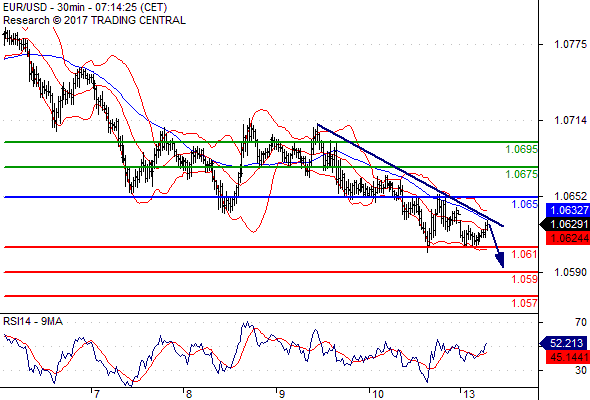Viewport: 590px width, 400px height.
Task: Click the blue downward forecast arrow
Action: [x=496, y=245]
